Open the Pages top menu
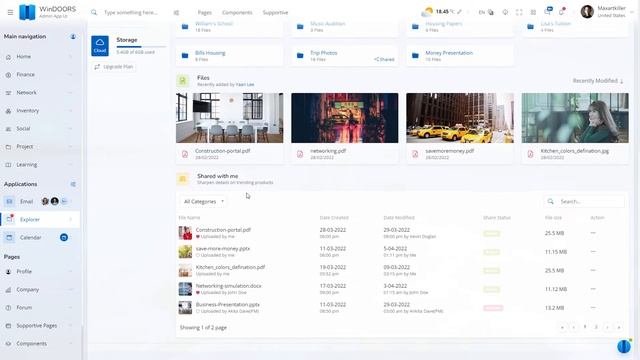Viewport: 640px width, 360px height. [x=204, y=13]
